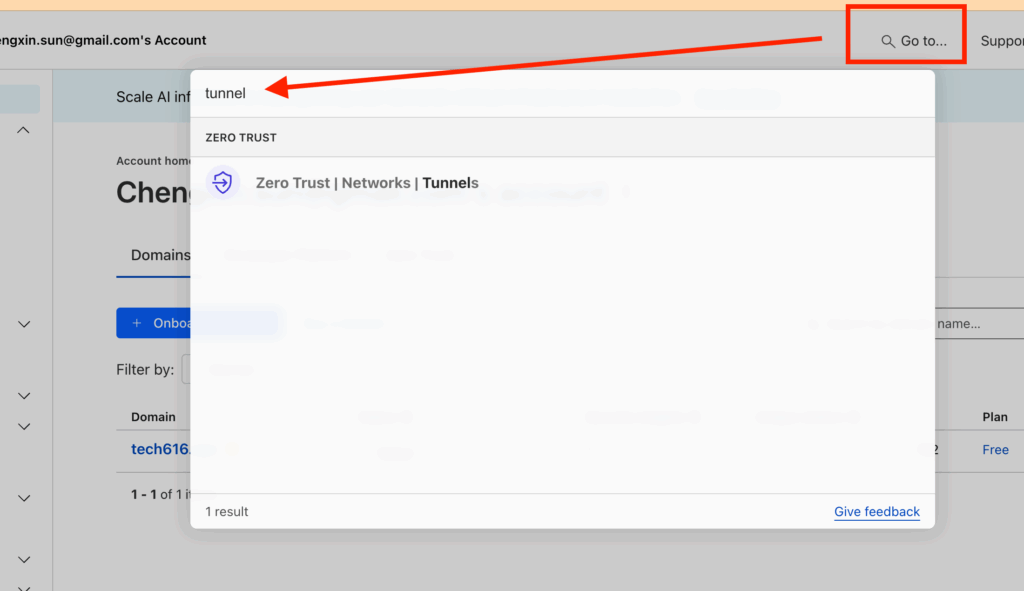Click the Domain column header
Viewport: 1024px width, 591px height.
[x=153, y=417]
